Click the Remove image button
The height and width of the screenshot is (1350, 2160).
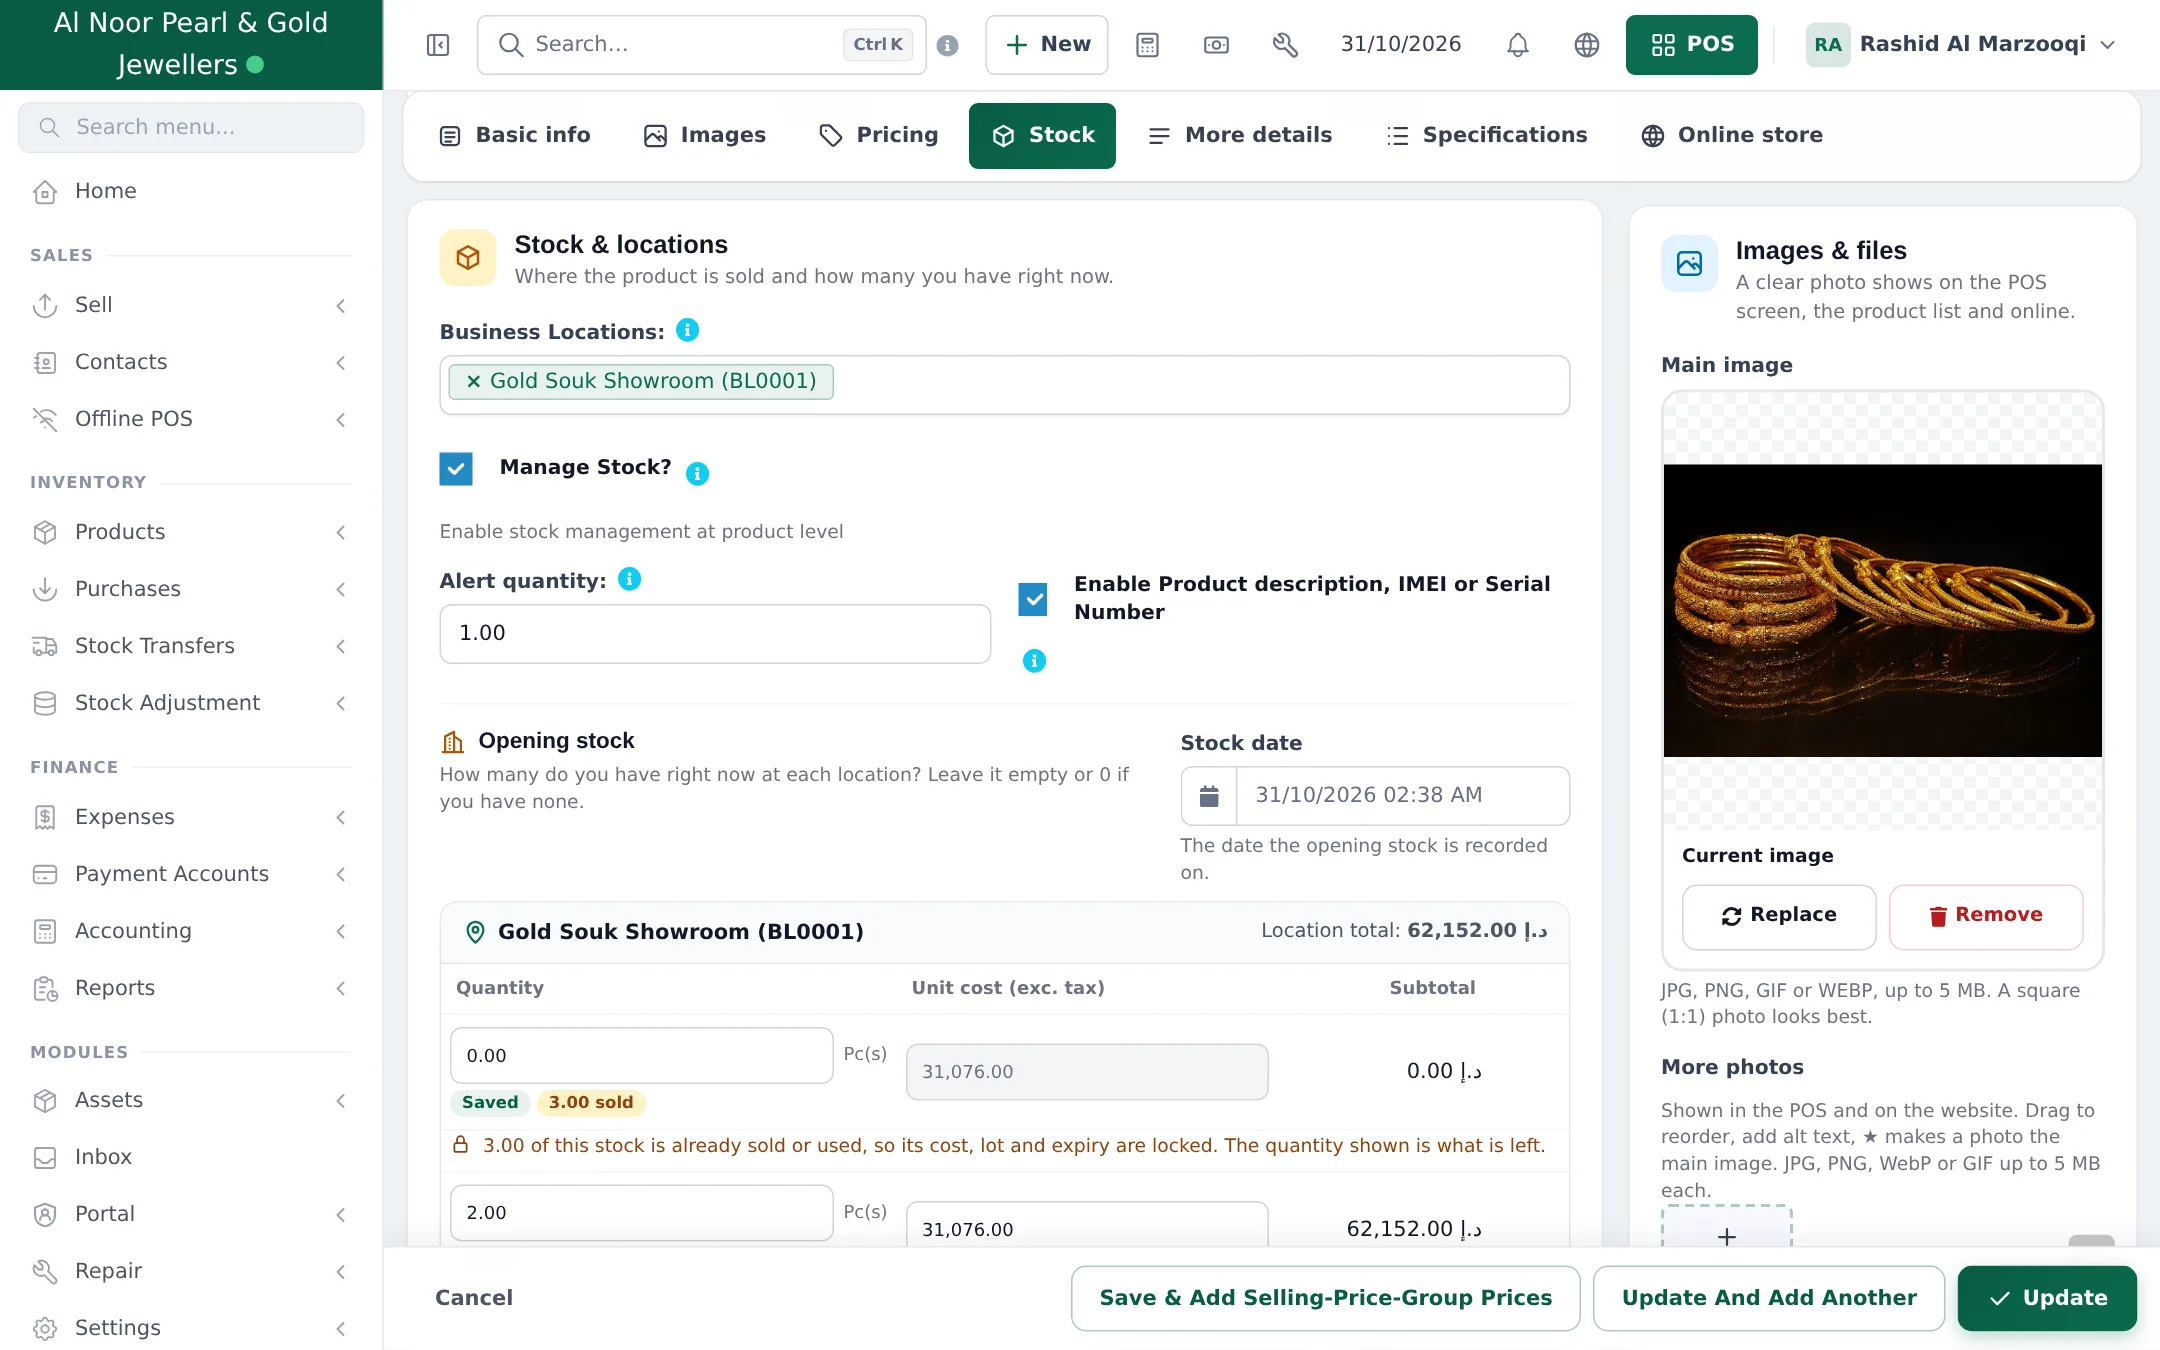point(1986,916)
